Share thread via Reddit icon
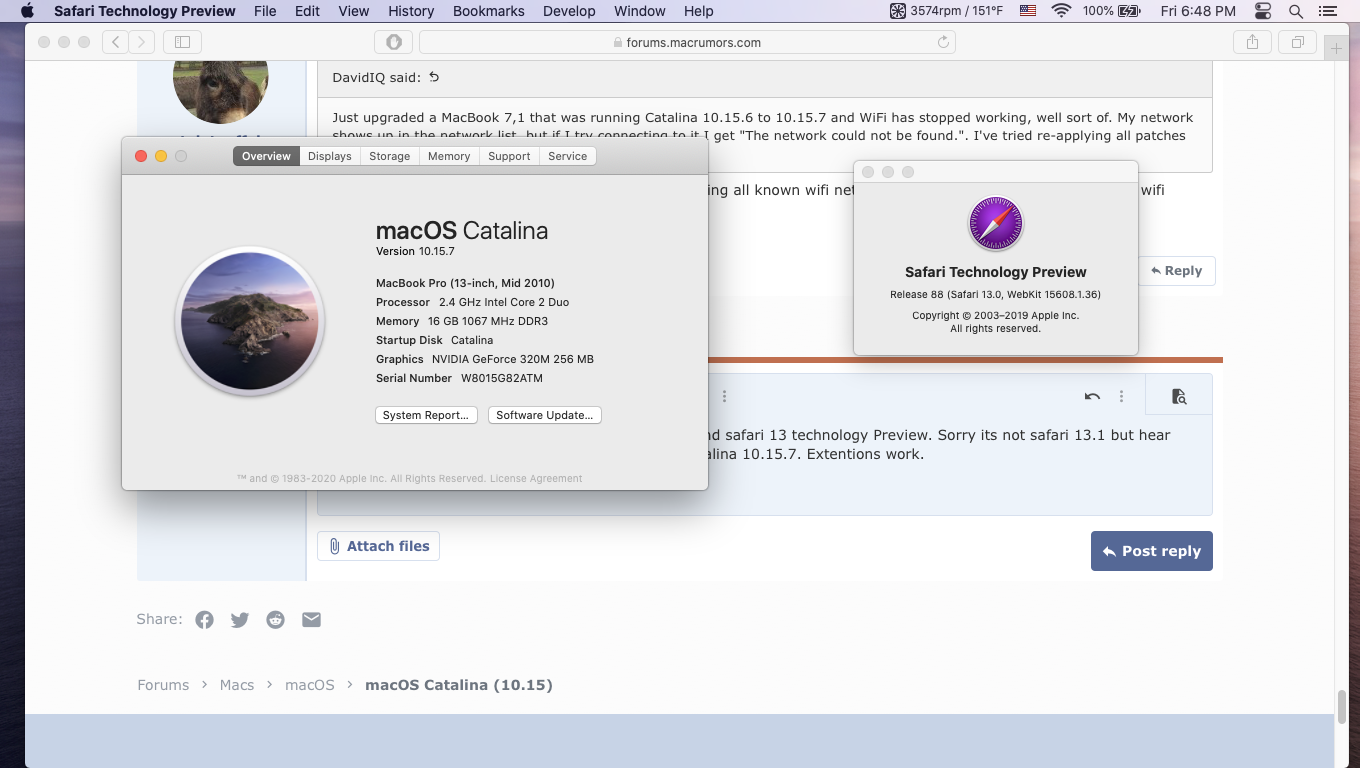 pyautogui.click(x=276, y=620)
